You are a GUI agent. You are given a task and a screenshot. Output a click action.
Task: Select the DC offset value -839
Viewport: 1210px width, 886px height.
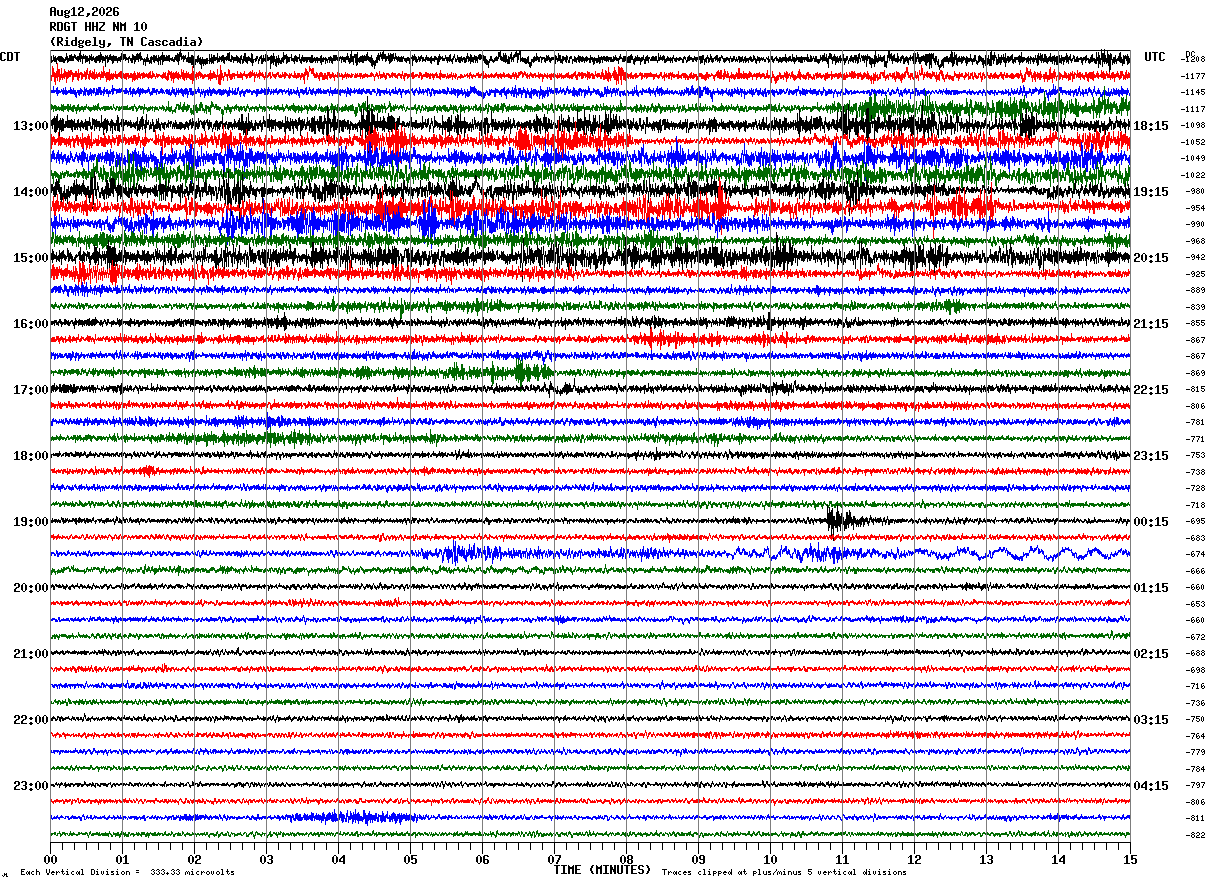1196,307
